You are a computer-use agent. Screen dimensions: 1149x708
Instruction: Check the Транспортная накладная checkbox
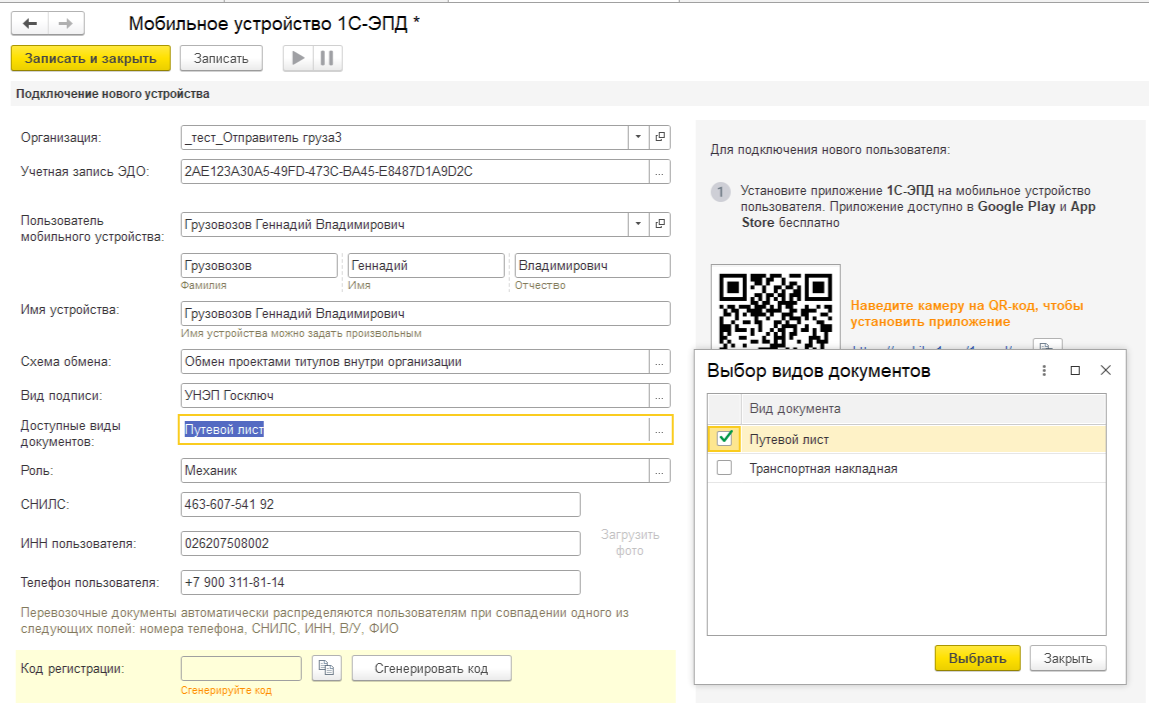coord(725,468)
